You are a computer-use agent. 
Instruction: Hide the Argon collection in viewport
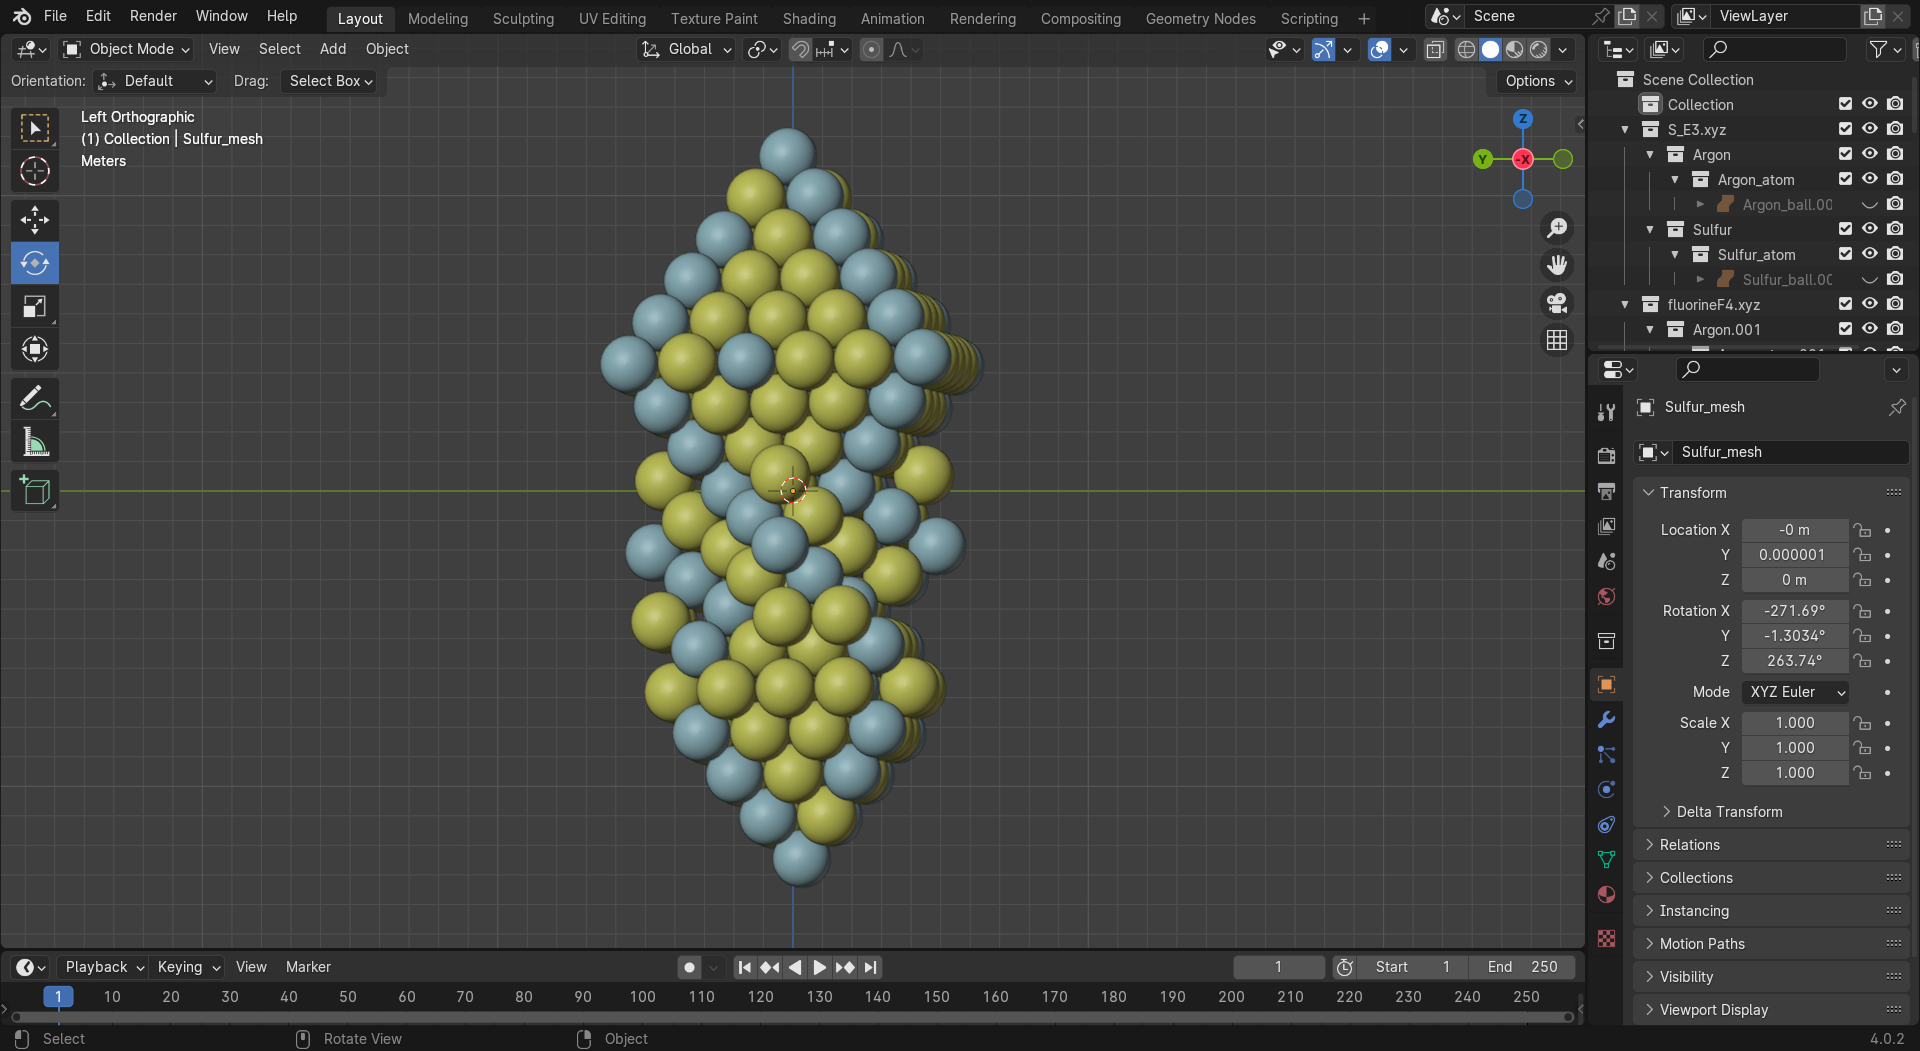tap(1869, 154)
